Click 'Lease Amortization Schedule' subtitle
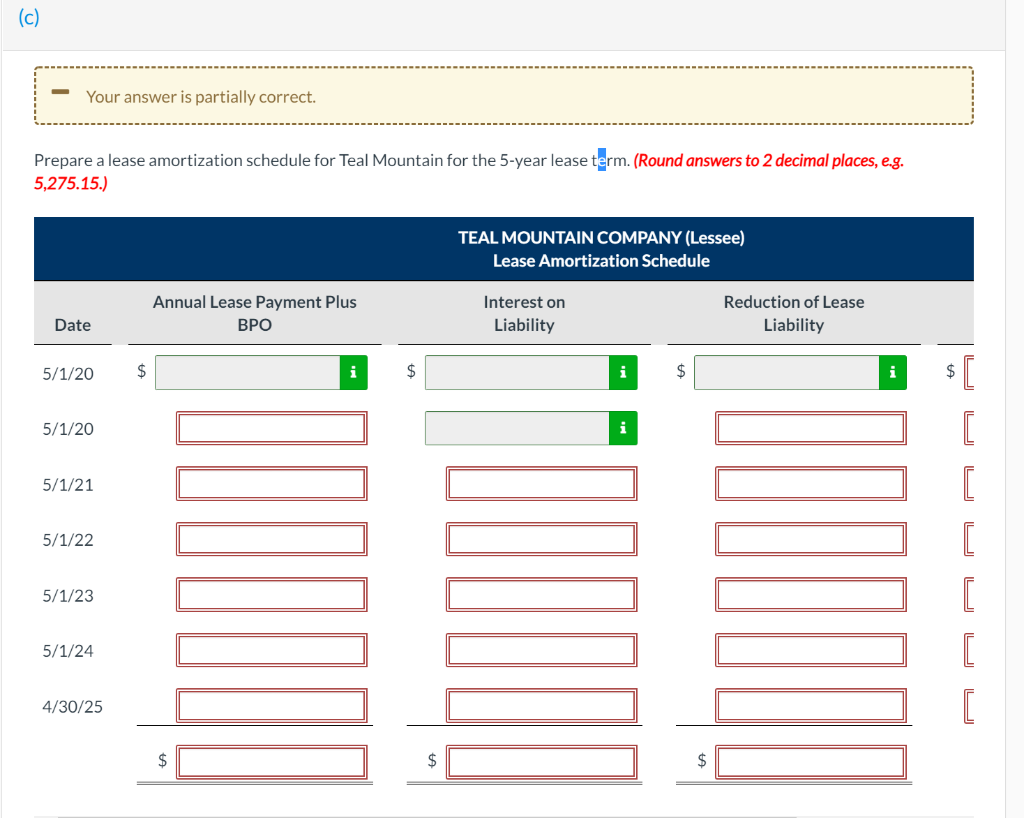Screen dimensions: 1024x818 pos(601,260)
